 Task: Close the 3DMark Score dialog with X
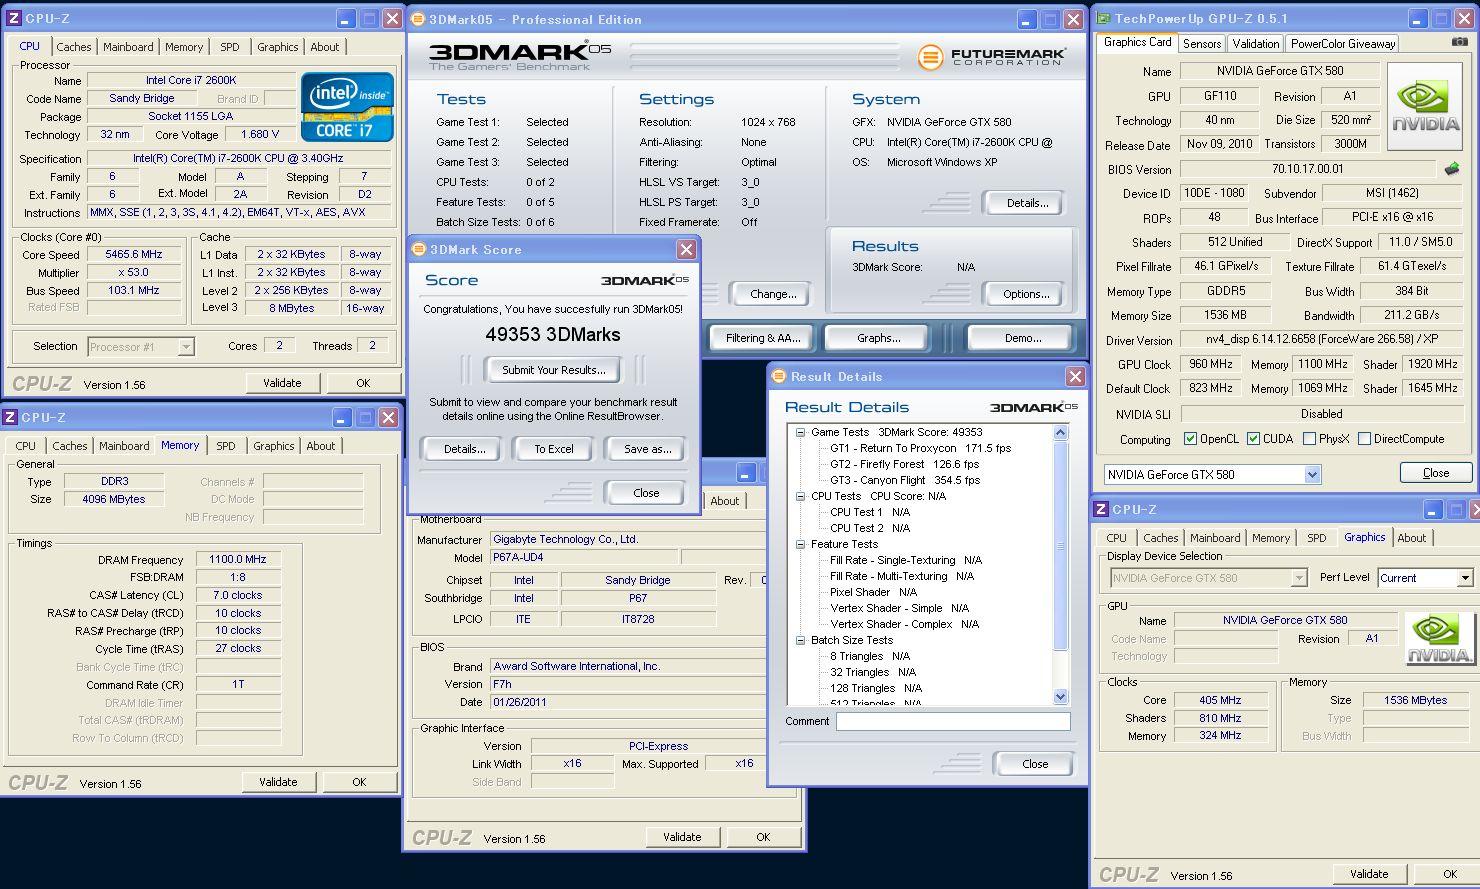[686, 249]
